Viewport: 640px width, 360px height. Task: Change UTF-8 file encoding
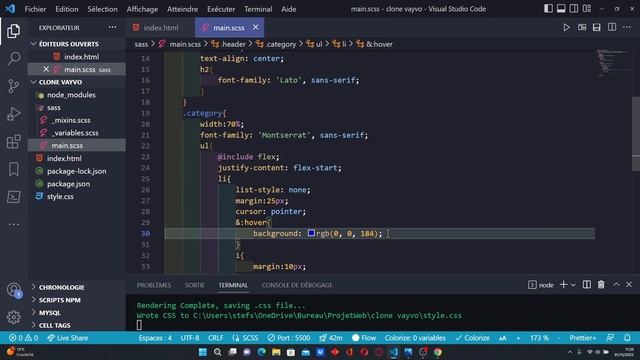click(x=190, y=338)
